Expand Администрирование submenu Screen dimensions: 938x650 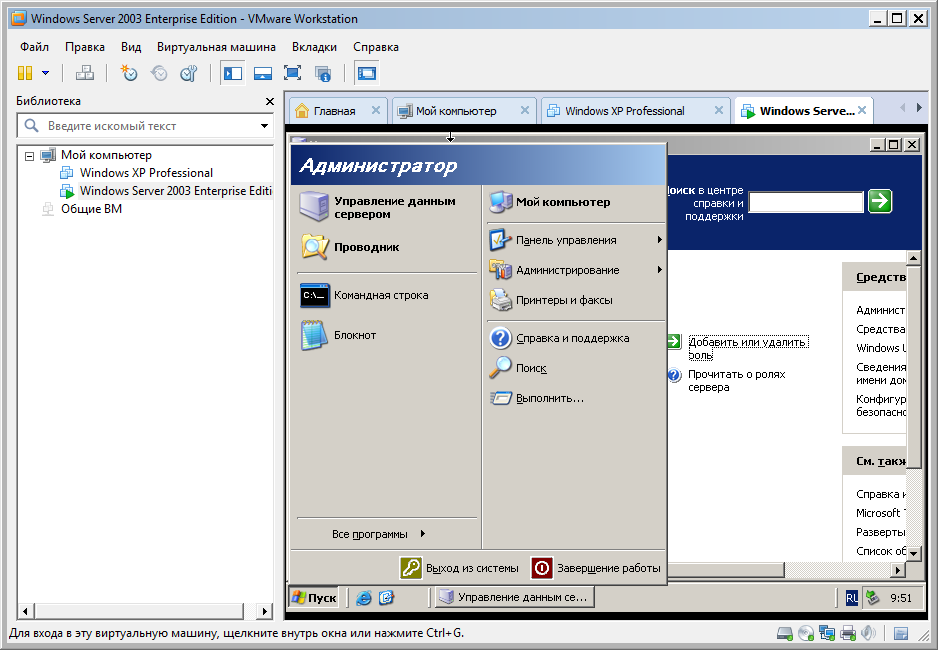[575, 270]
